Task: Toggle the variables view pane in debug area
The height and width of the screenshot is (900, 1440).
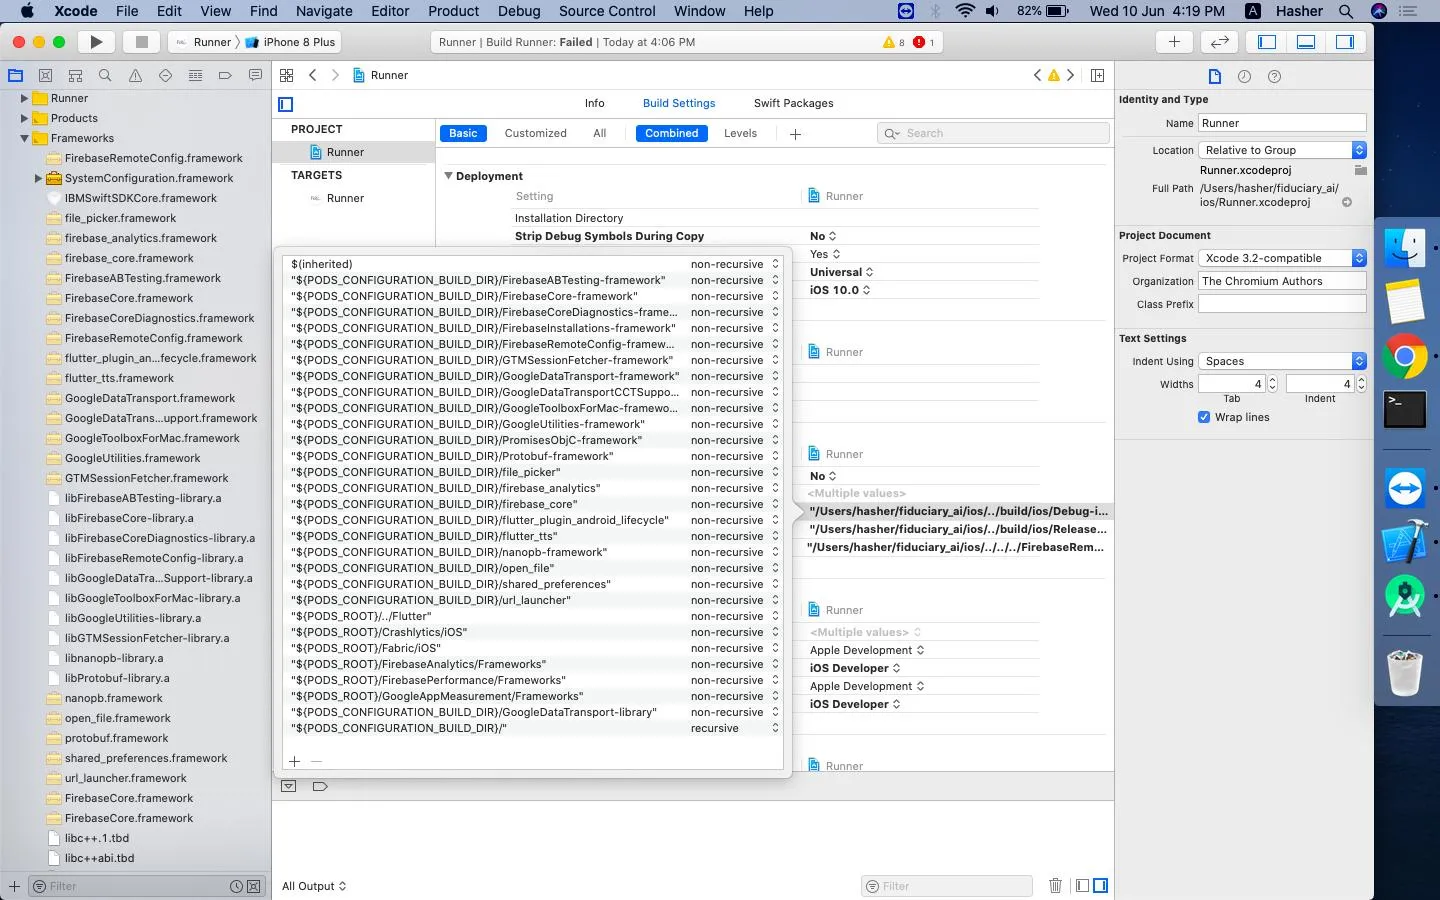Action: 1082,886
